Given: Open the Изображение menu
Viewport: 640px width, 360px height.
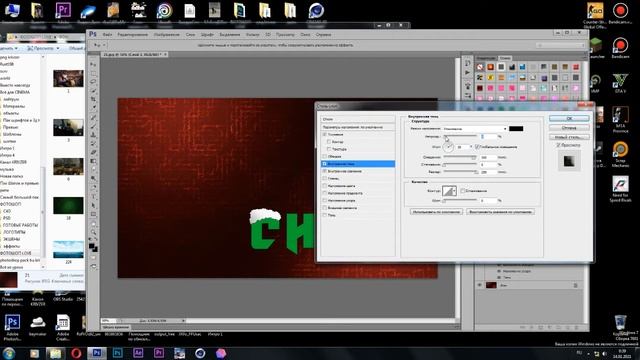Looking at the screenshot, I should click(x=167, y=35).
